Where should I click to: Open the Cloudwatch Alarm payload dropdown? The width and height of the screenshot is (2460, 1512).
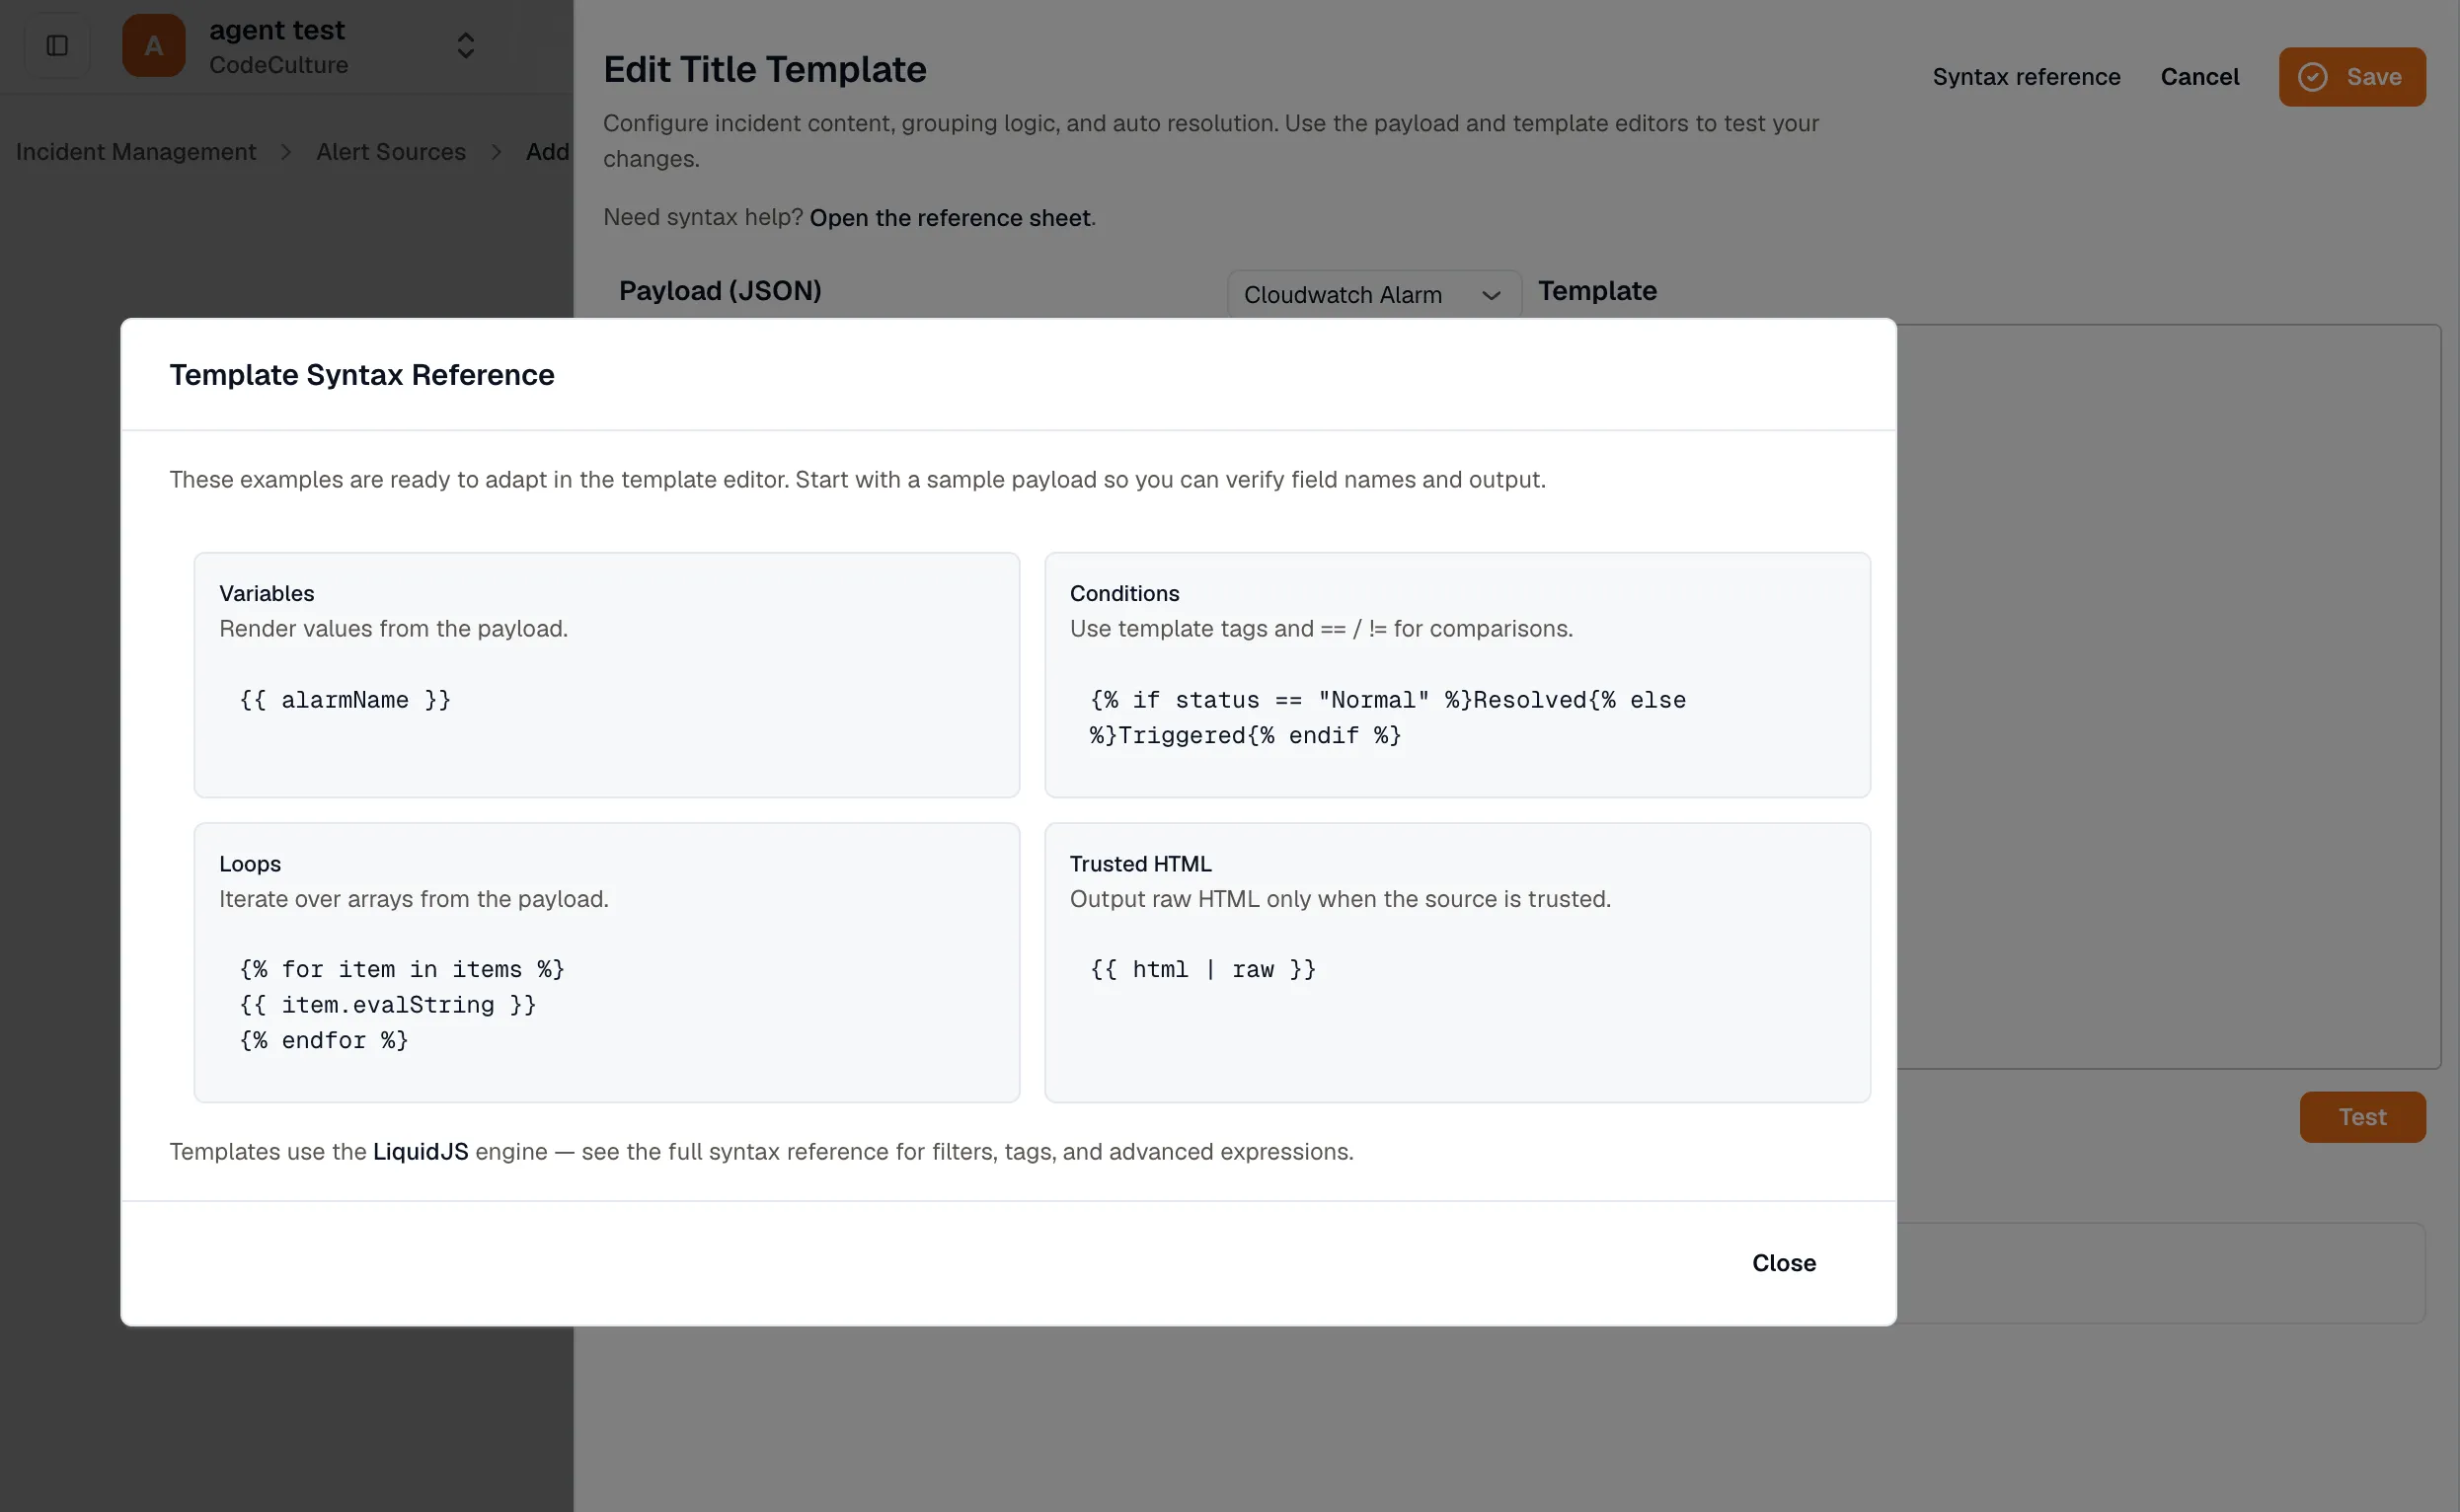point(1373,295)
